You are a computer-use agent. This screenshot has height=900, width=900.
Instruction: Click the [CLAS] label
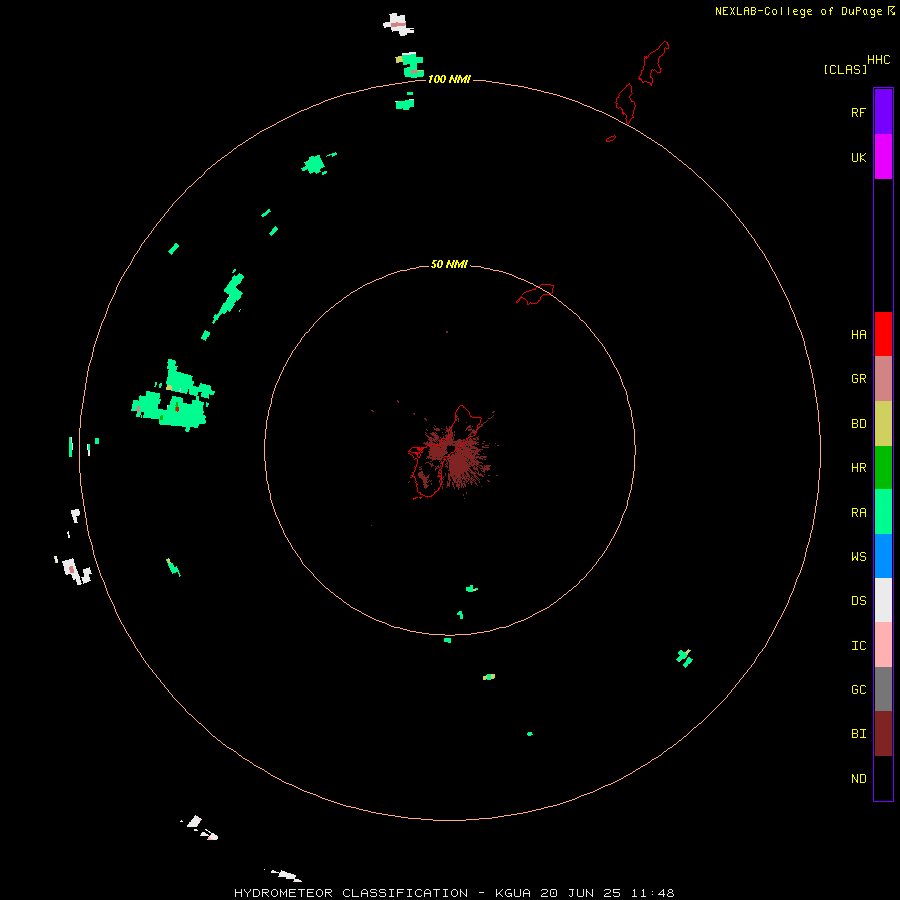[845, 69]
